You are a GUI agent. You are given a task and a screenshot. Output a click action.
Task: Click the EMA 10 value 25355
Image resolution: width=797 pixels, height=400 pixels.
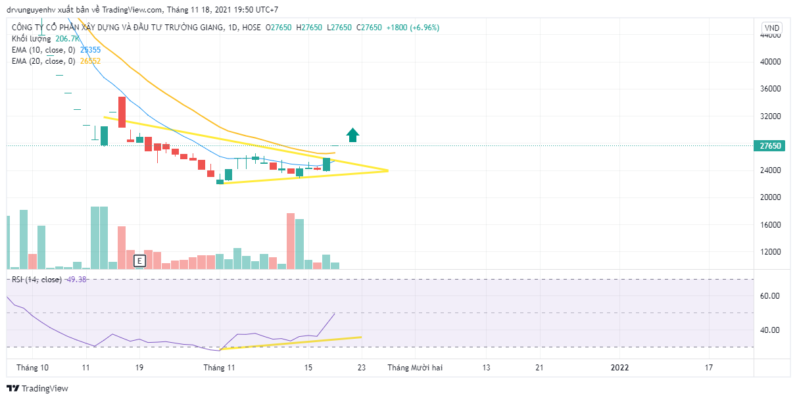tap(90, 50)
